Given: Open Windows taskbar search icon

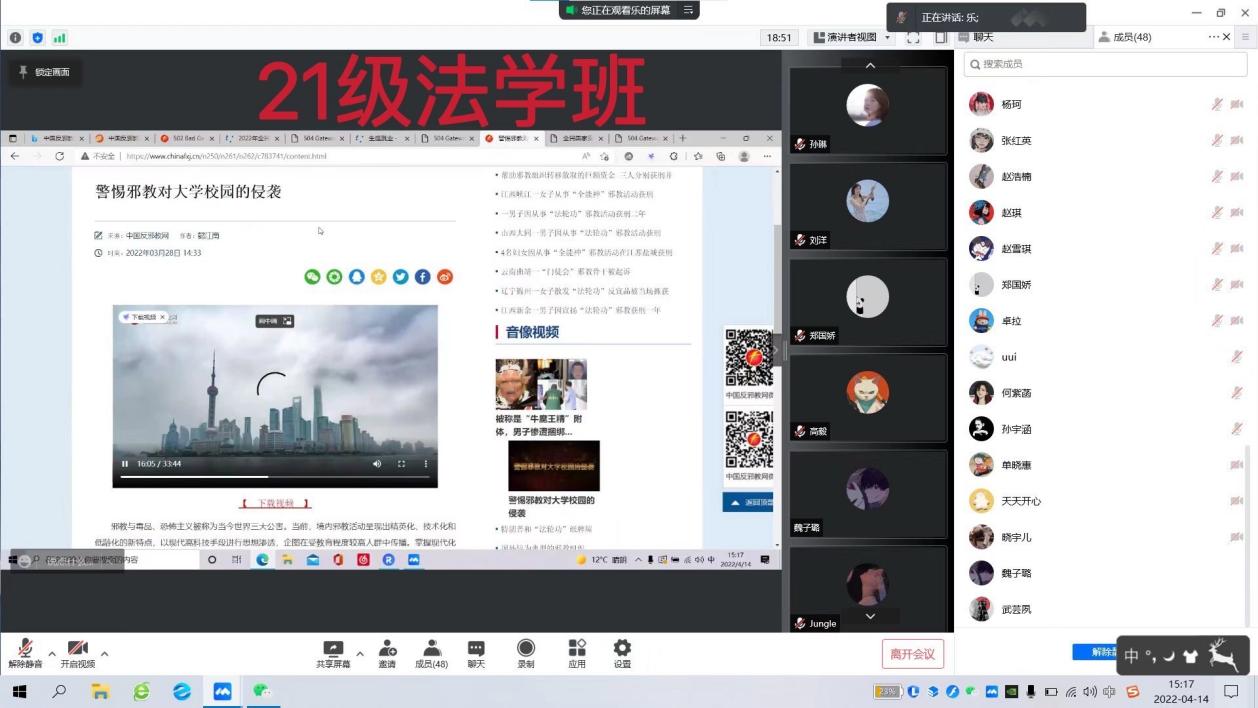Looking at the screenshot, I should coord(59,691).
